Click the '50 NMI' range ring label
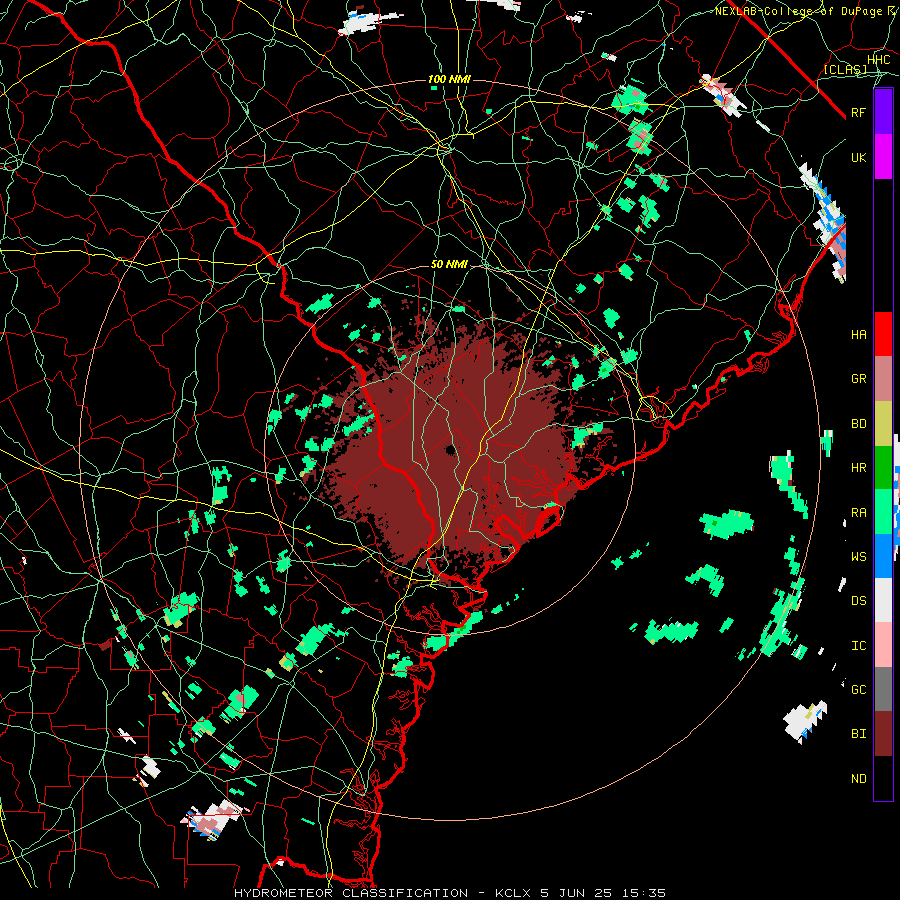Image resolution: width=900 pixels, height=900 pixels. tap(449, 264)
